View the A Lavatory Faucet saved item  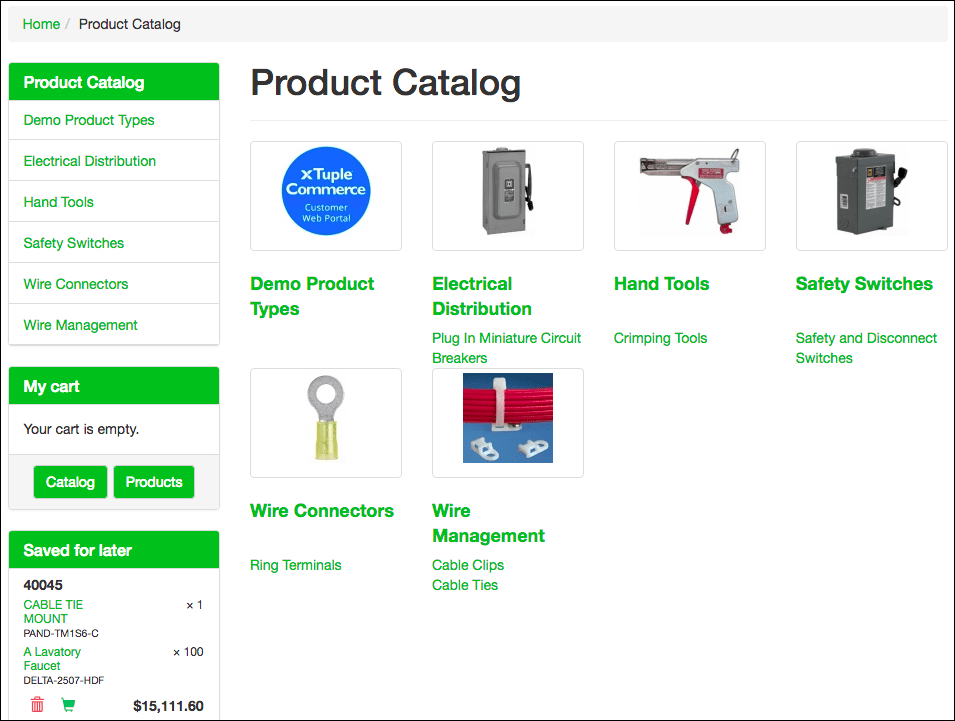[x=51, y=658]
